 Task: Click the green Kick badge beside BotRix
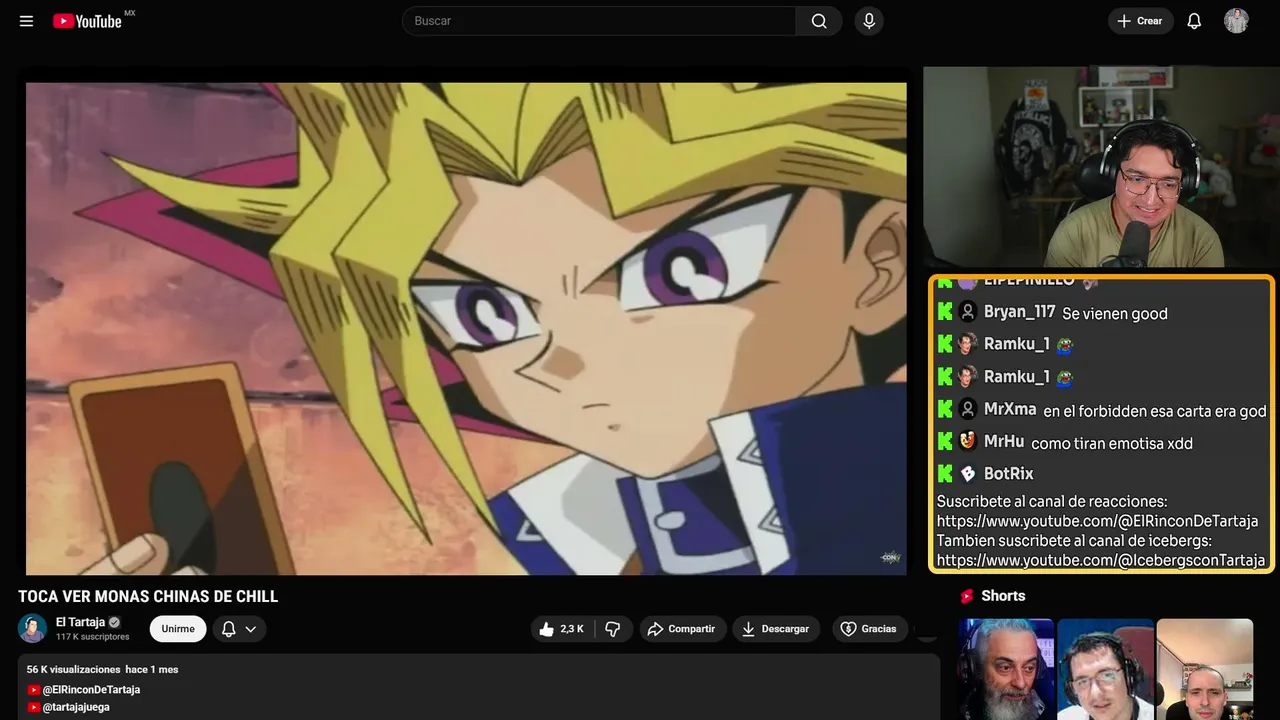(945, 473)
